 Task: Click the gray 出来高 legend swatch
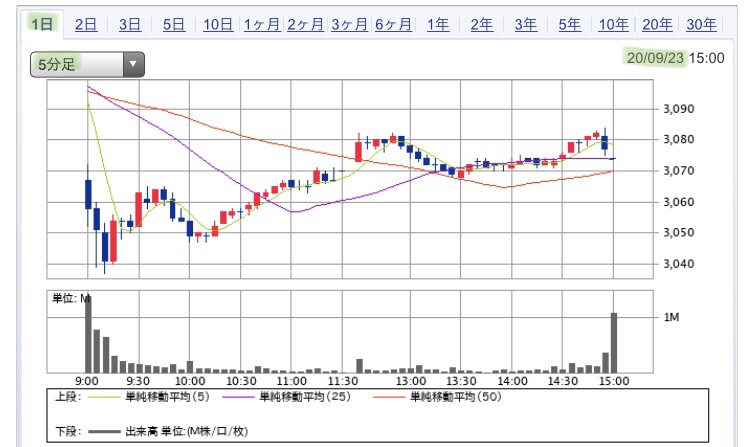tap(104, 432)
